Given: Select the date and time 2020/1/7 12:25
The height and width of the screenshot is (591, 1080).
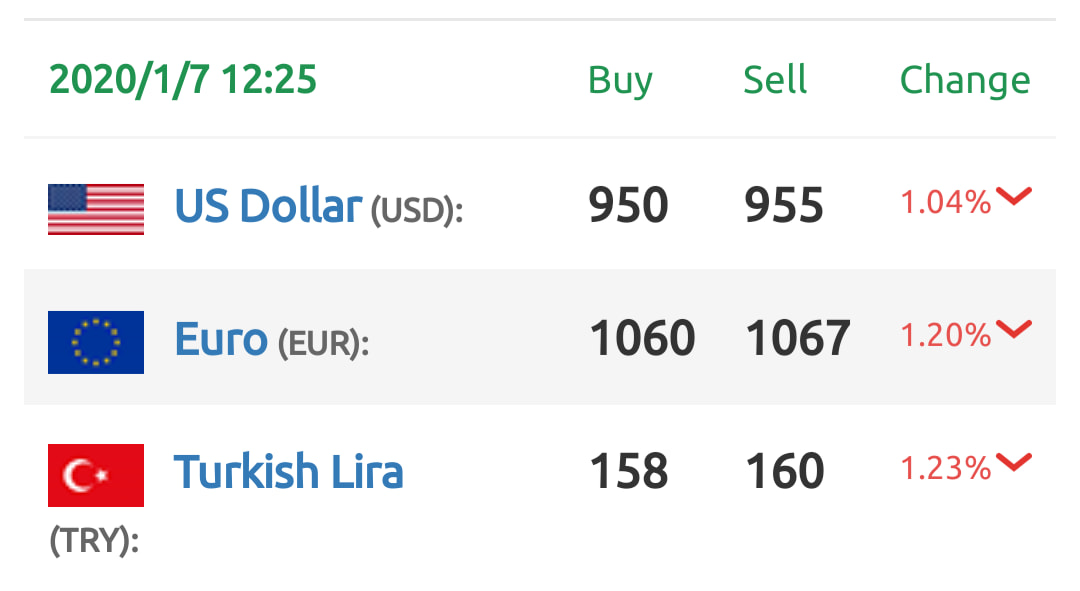Looking at the screenshot, I should tap(183, 79).
